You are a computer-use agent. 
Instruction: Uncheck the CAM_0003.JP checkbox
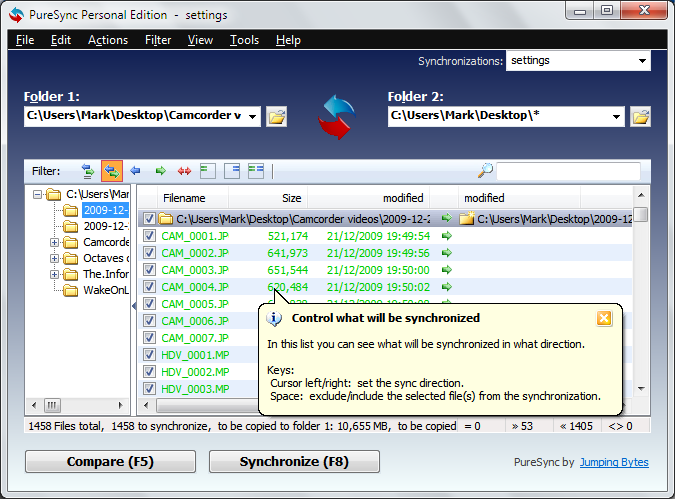(x=149, y=270)
